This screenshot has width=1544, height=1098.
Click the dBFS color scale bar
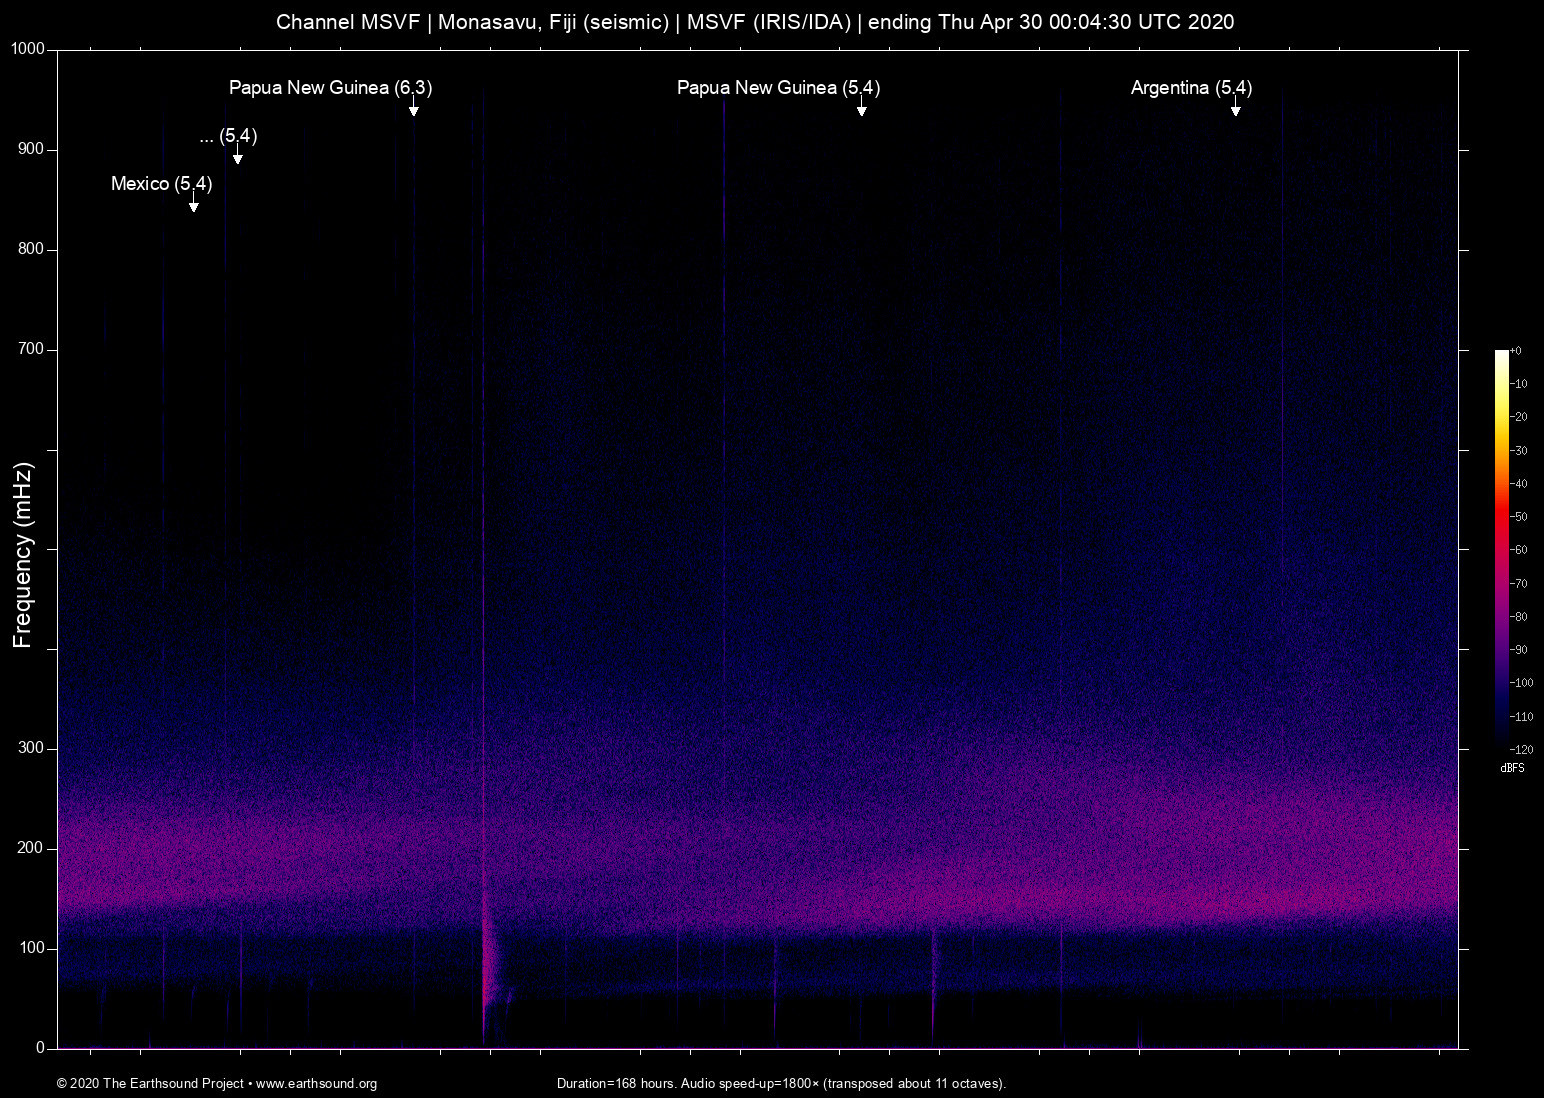pos(1501,549)
